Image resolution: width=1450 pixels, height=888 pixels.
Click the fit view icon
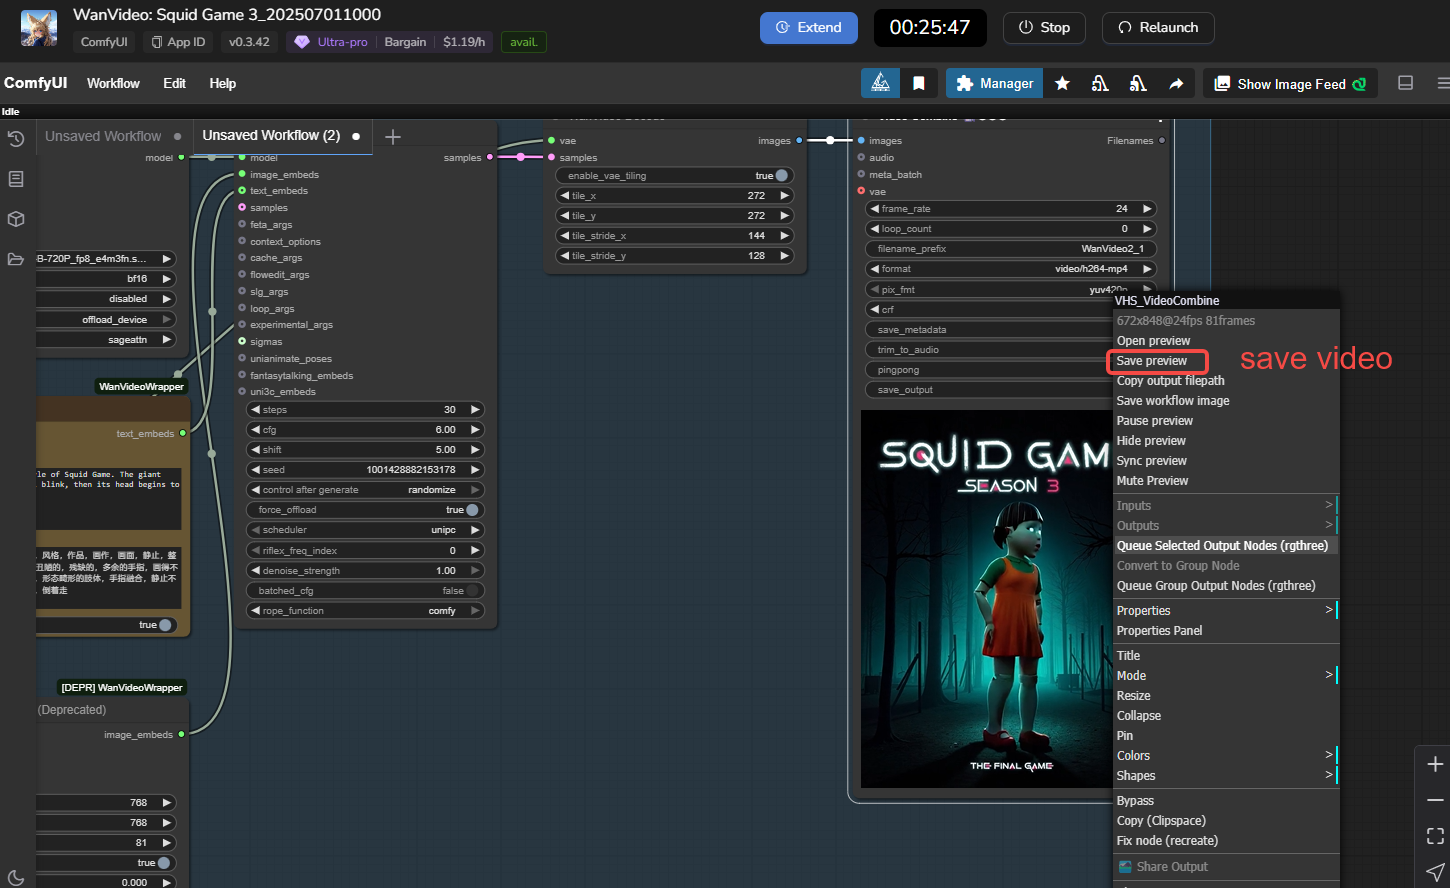[x=1435, y=836]
